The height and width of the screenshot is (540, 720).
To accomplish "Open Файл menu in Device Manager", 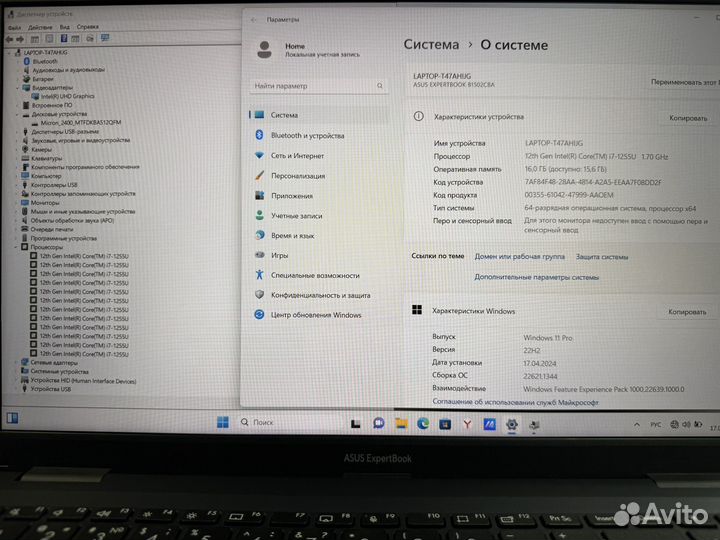I will tap(15, 28).
